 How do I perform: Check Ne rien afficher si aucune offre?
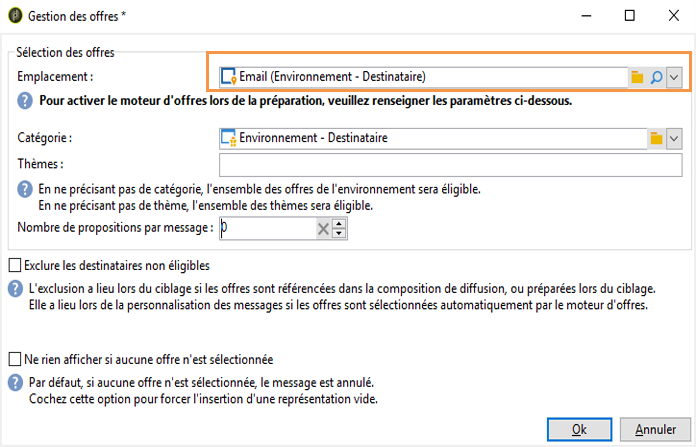coord(15,359)
